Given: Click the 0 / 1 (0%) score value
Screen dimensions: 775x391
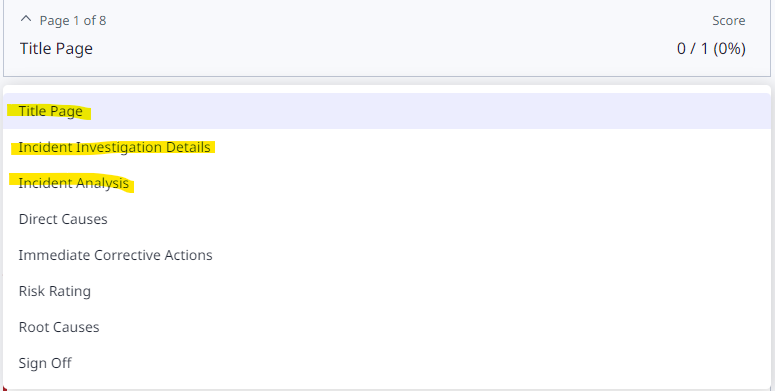Looking at the screenshot, I should click(x=711, y=48).
